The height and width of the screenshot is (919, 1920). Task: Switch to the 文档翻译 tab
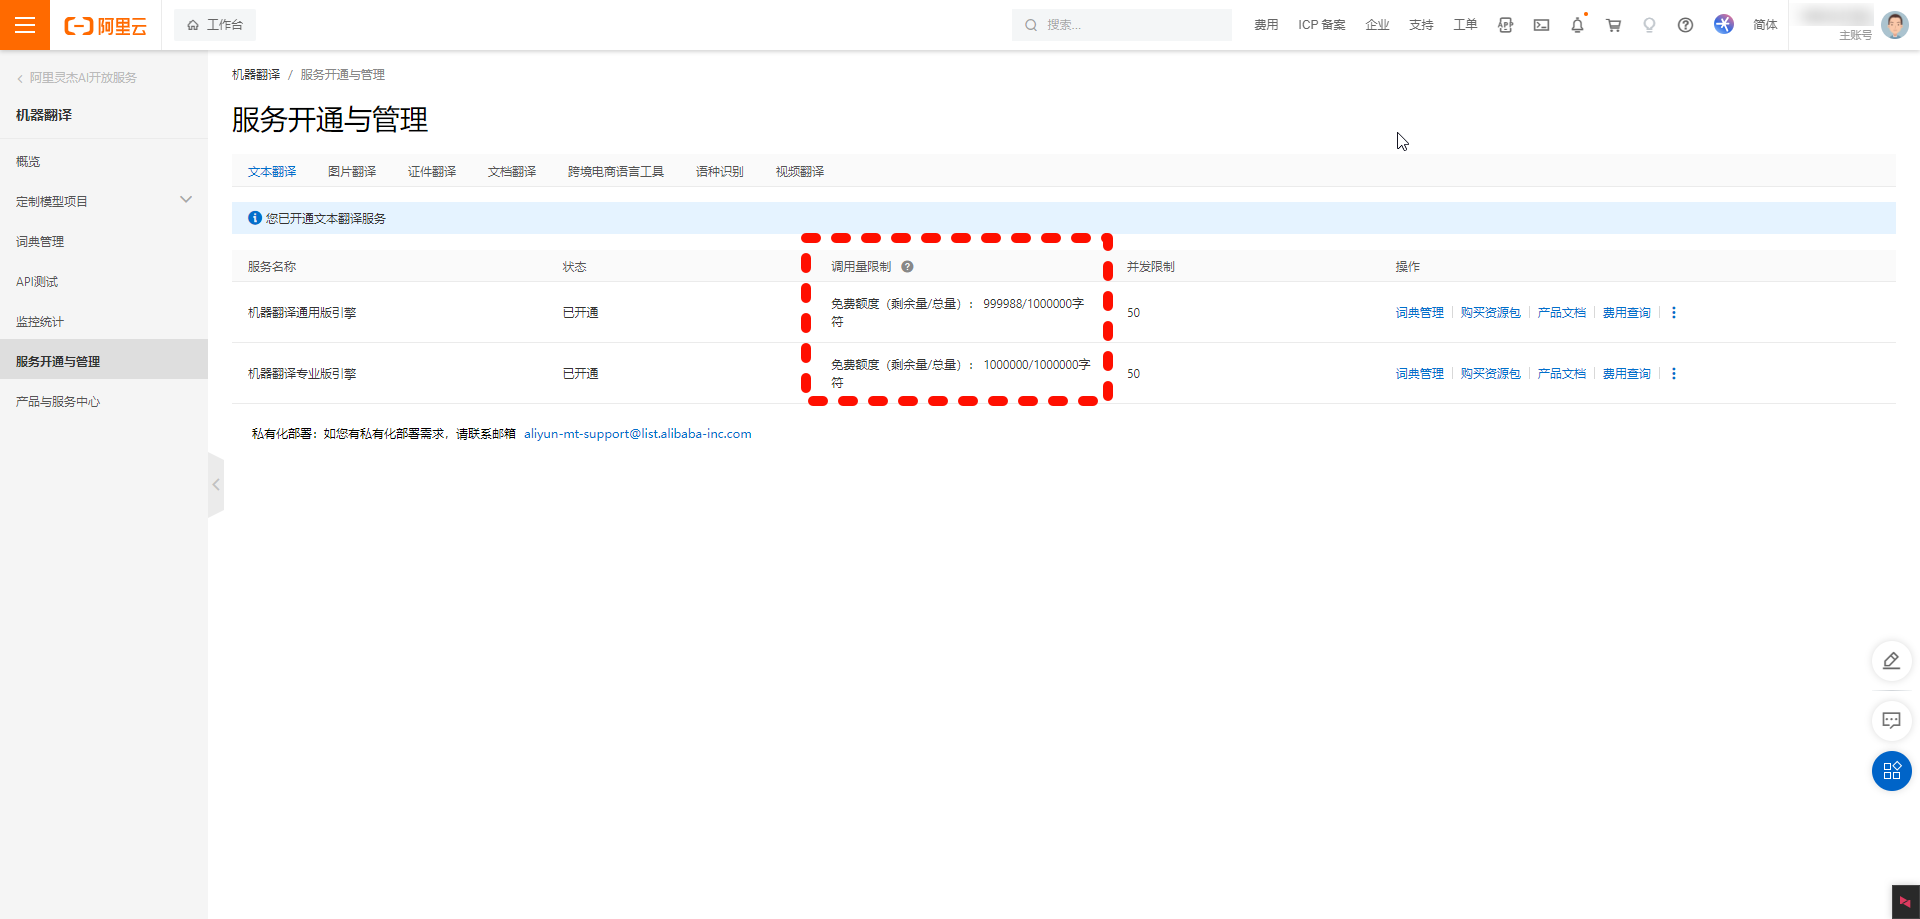tap(512, 172)
